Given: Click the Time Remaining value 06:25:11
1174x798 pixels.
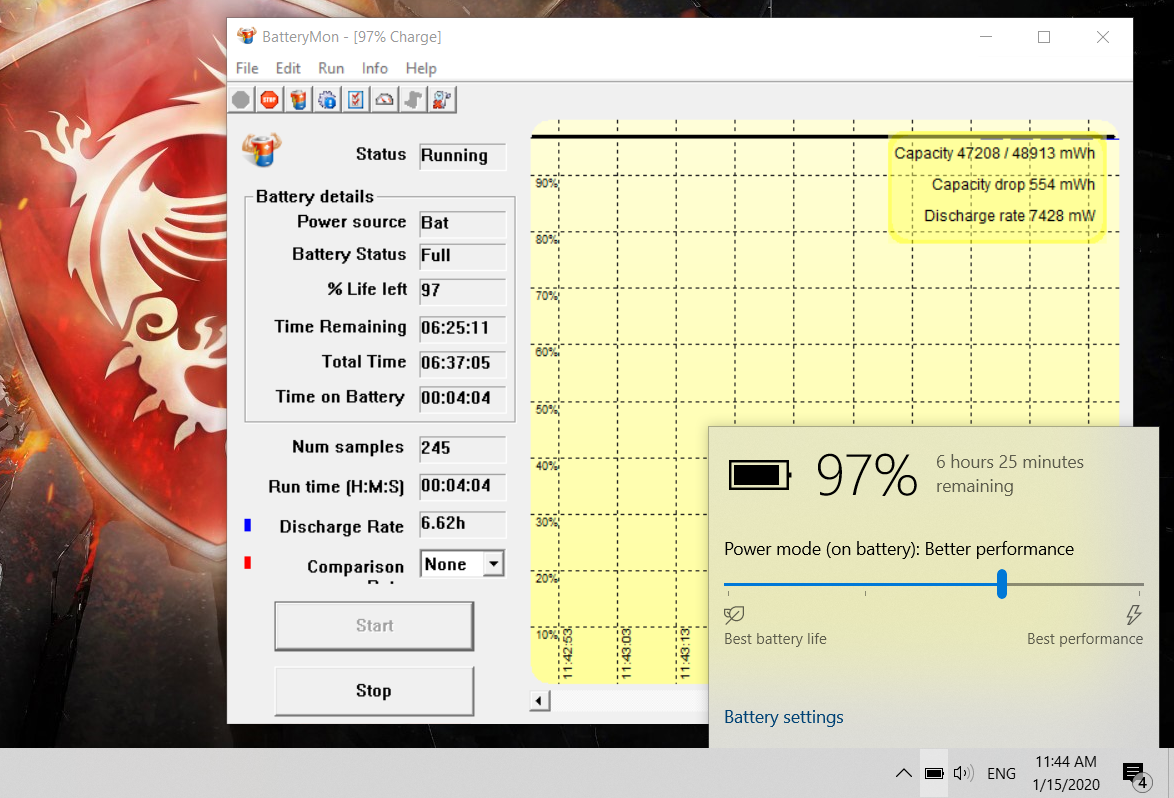Looking at the screenshot, I should 463,328.
